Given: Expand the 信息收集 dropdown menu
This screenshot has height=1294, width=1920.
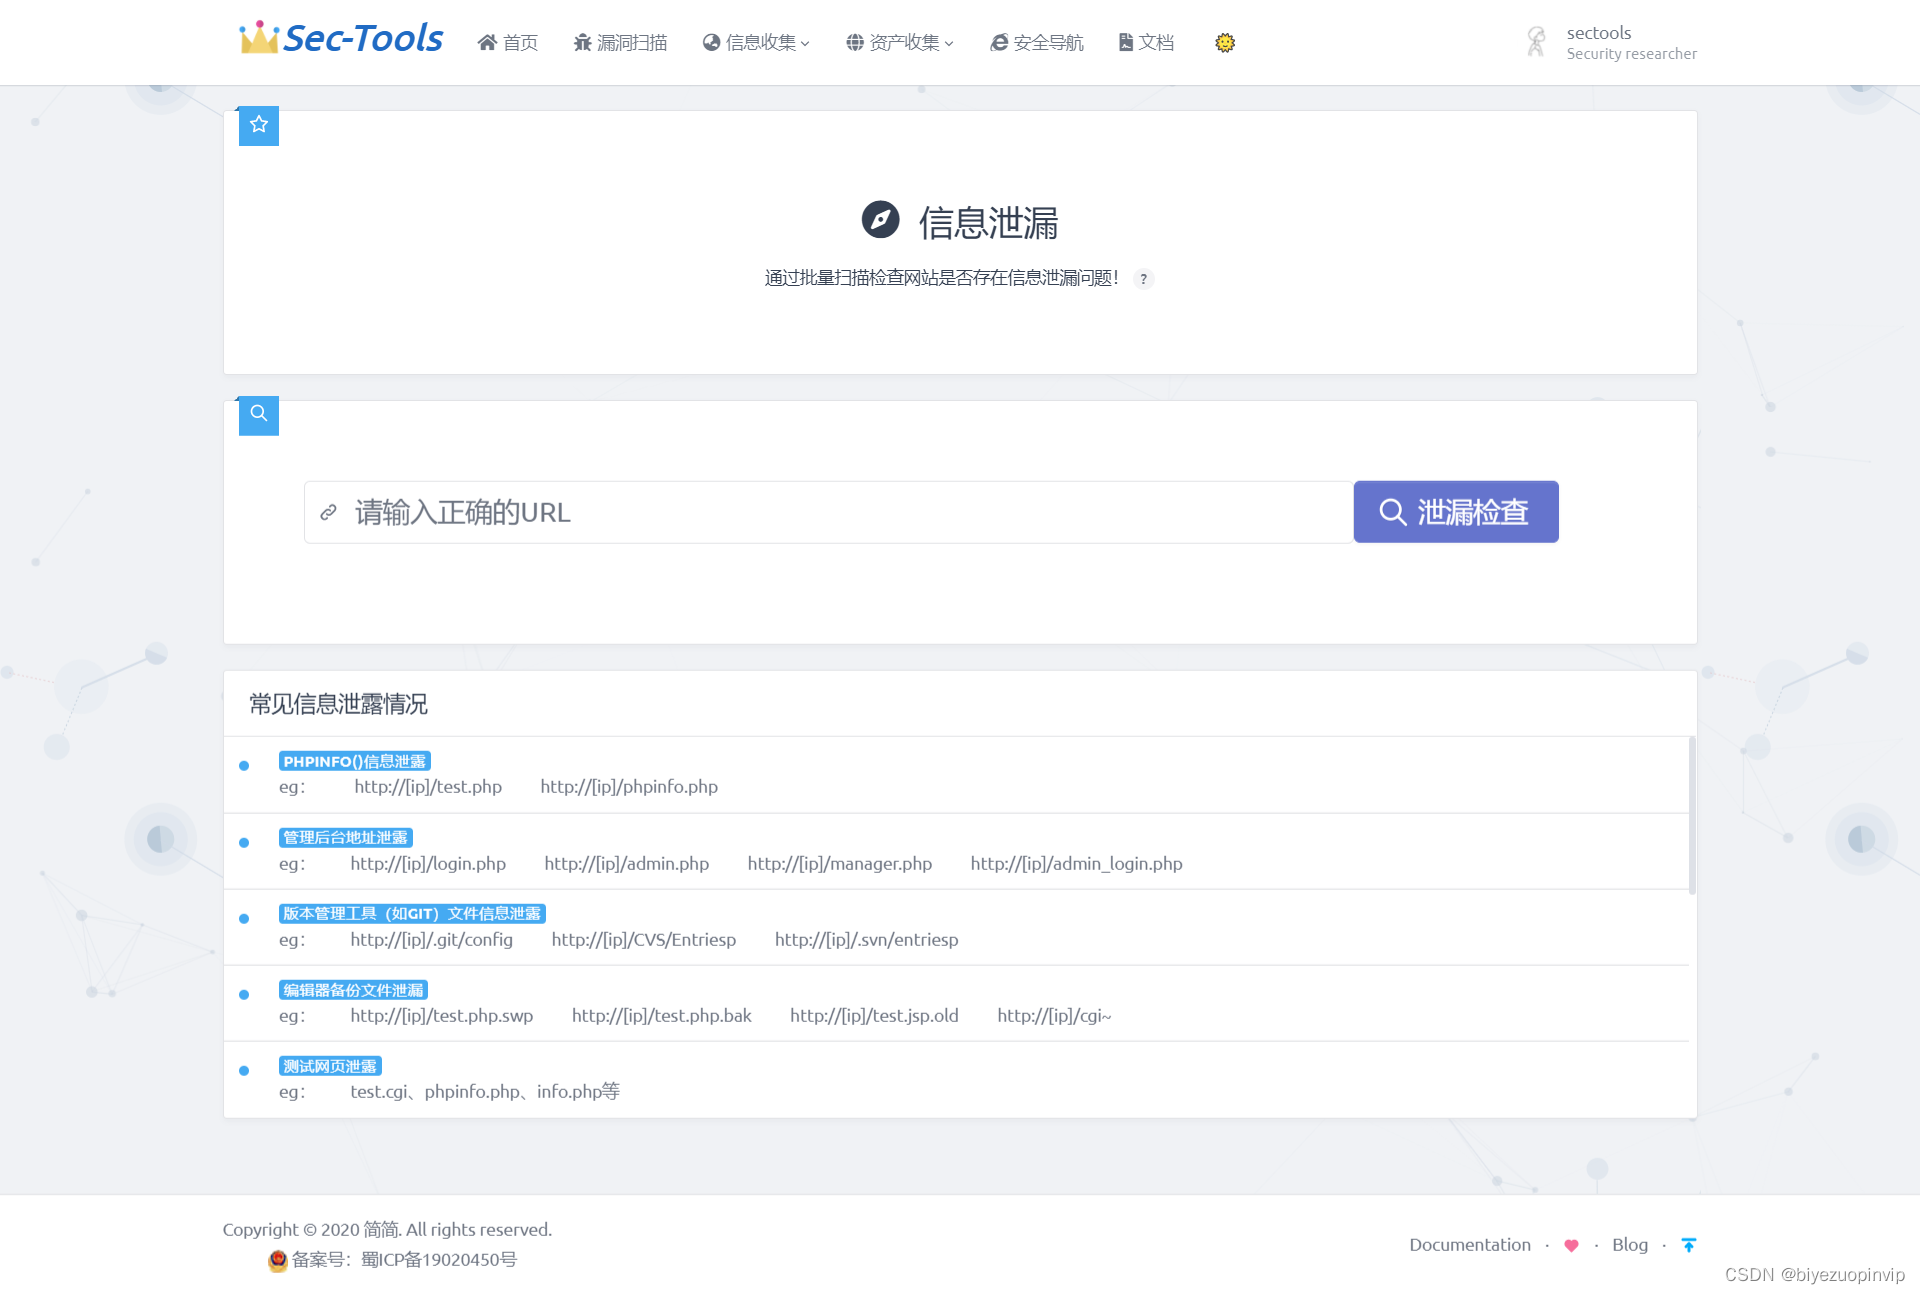Looking at the screenshot, I should 755,42.
